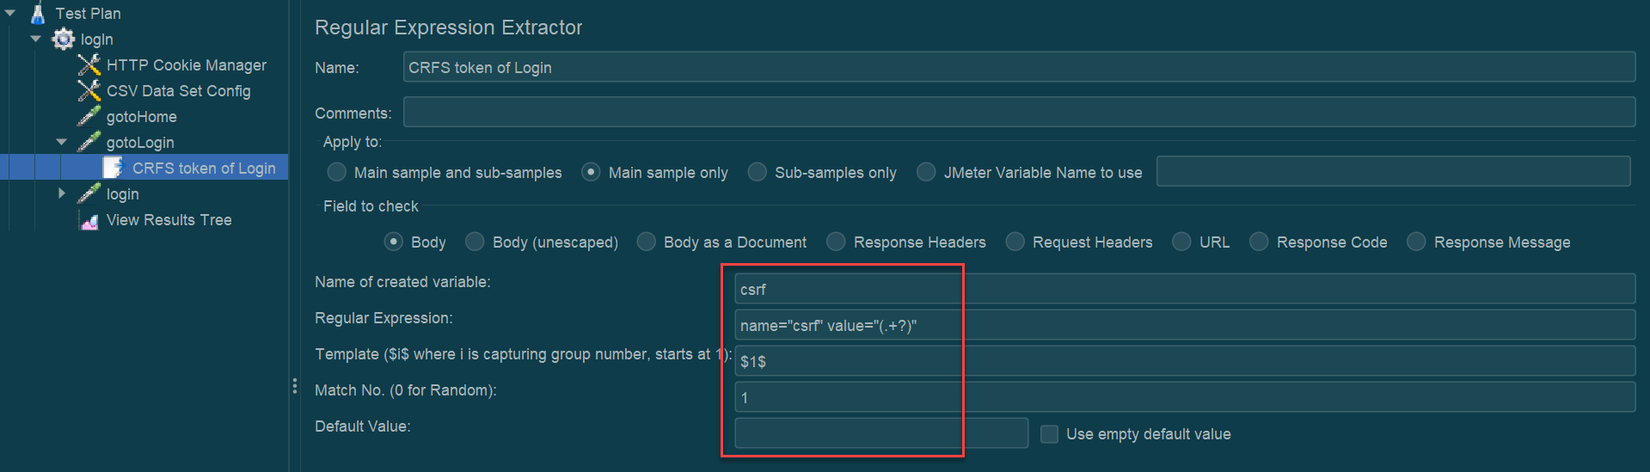Click the Name of created variable field
The image size is (1650, 472).
[1185, 289]
